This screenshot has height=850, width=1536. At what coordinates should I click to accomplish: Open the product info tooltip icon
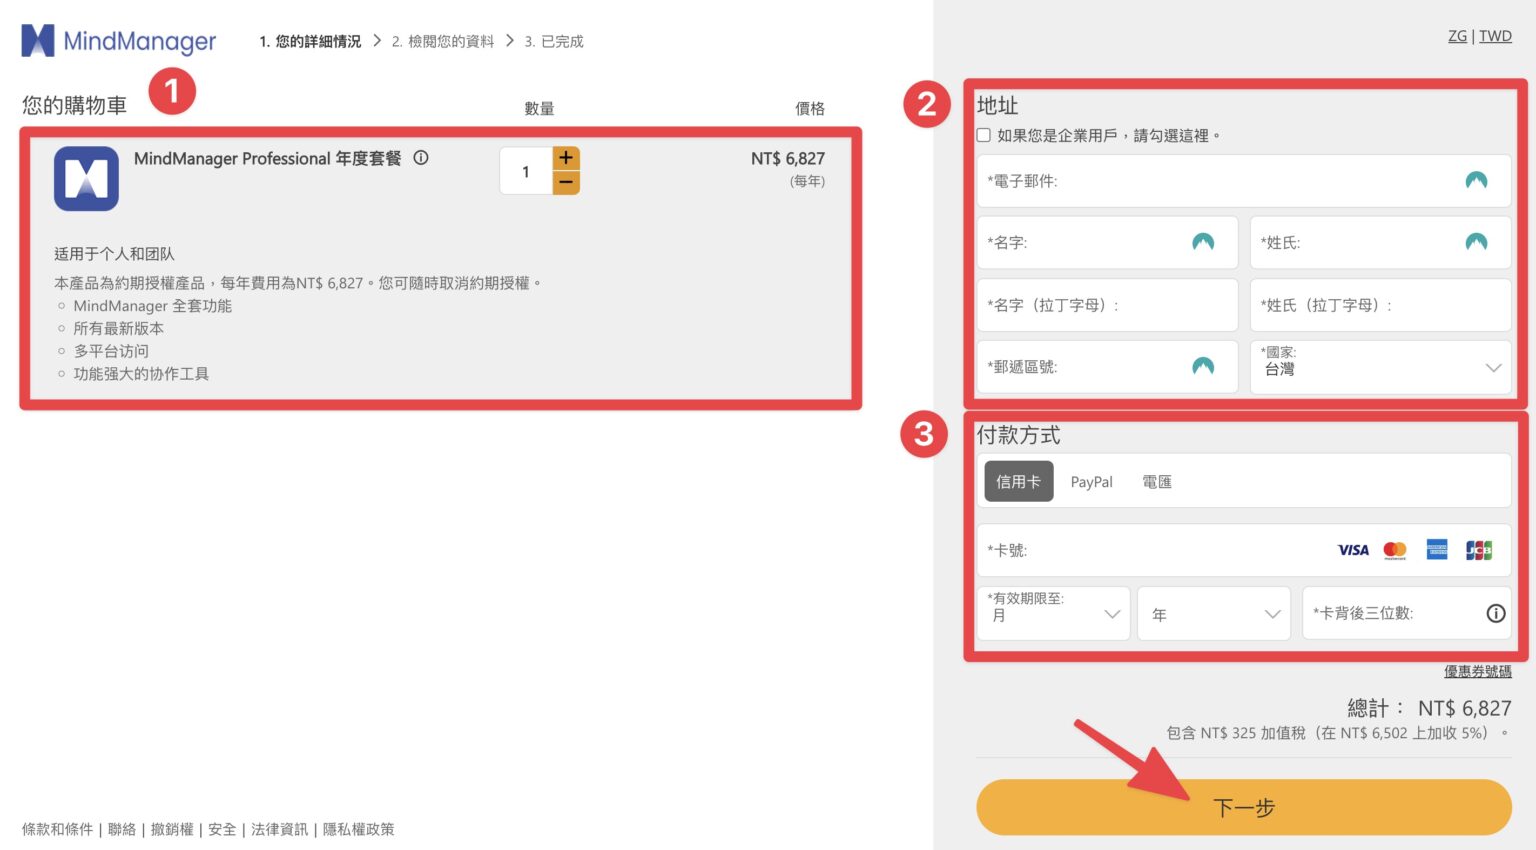[421, 158]
